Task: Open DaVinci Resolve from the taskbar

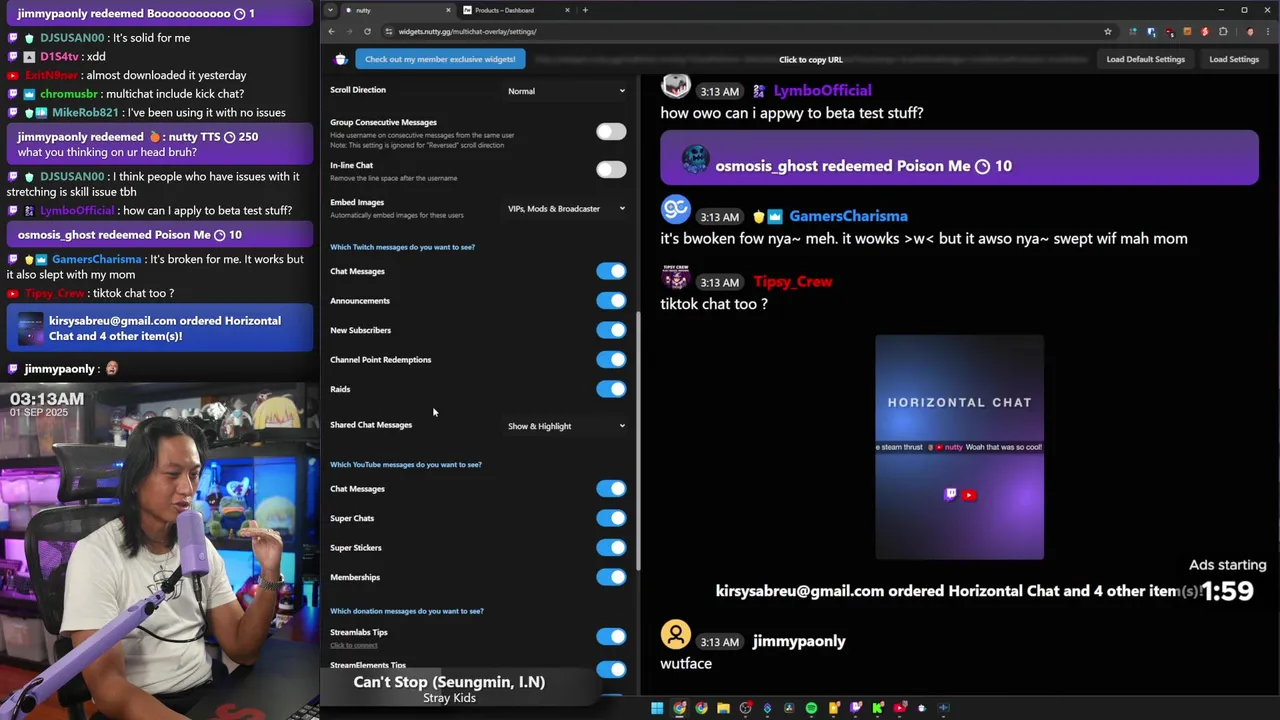Action: coord(789,708)
